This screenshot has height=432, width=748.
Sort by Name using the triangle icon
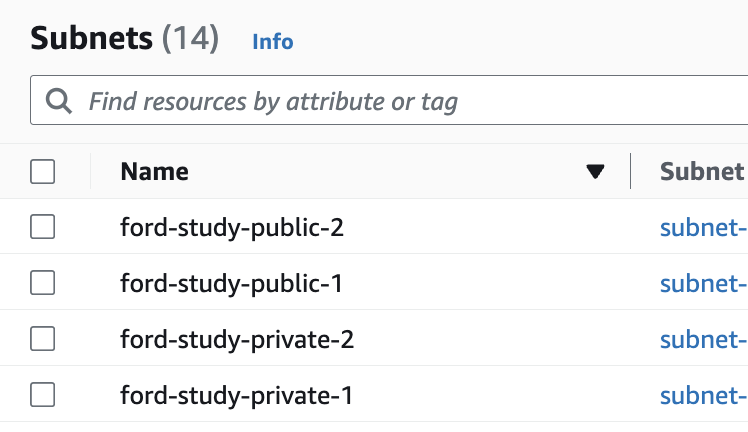(595, 172)
